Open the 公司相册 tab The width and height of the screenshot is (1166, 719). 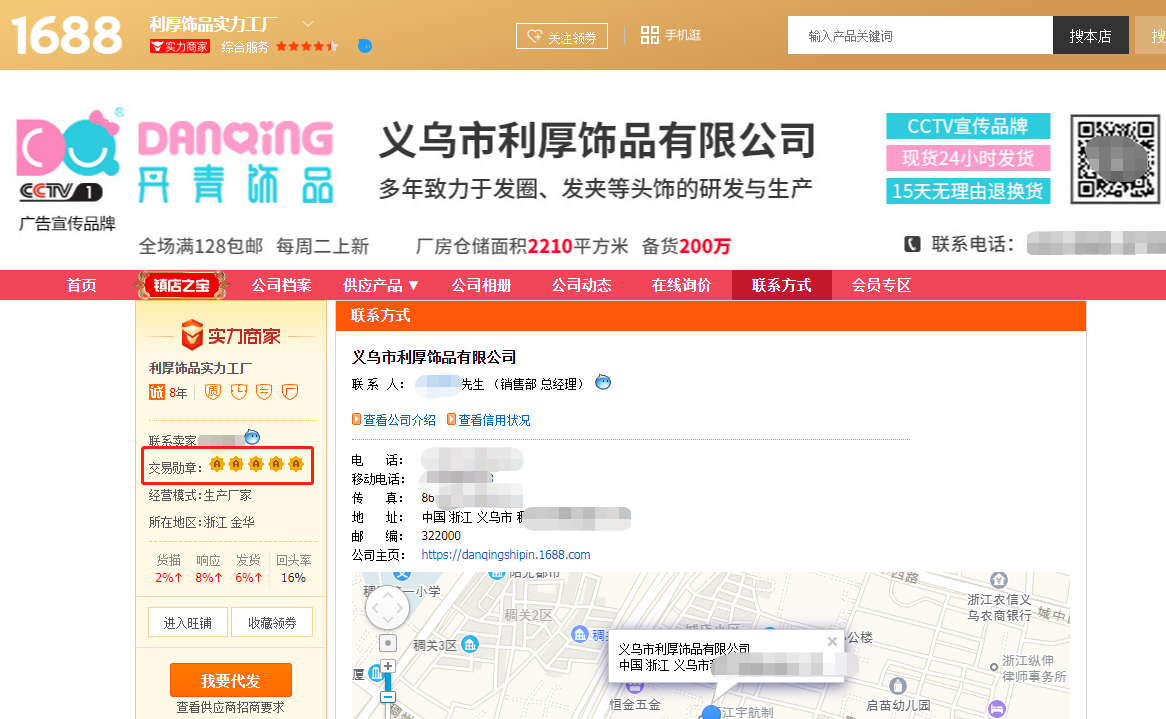pos(481,286)
